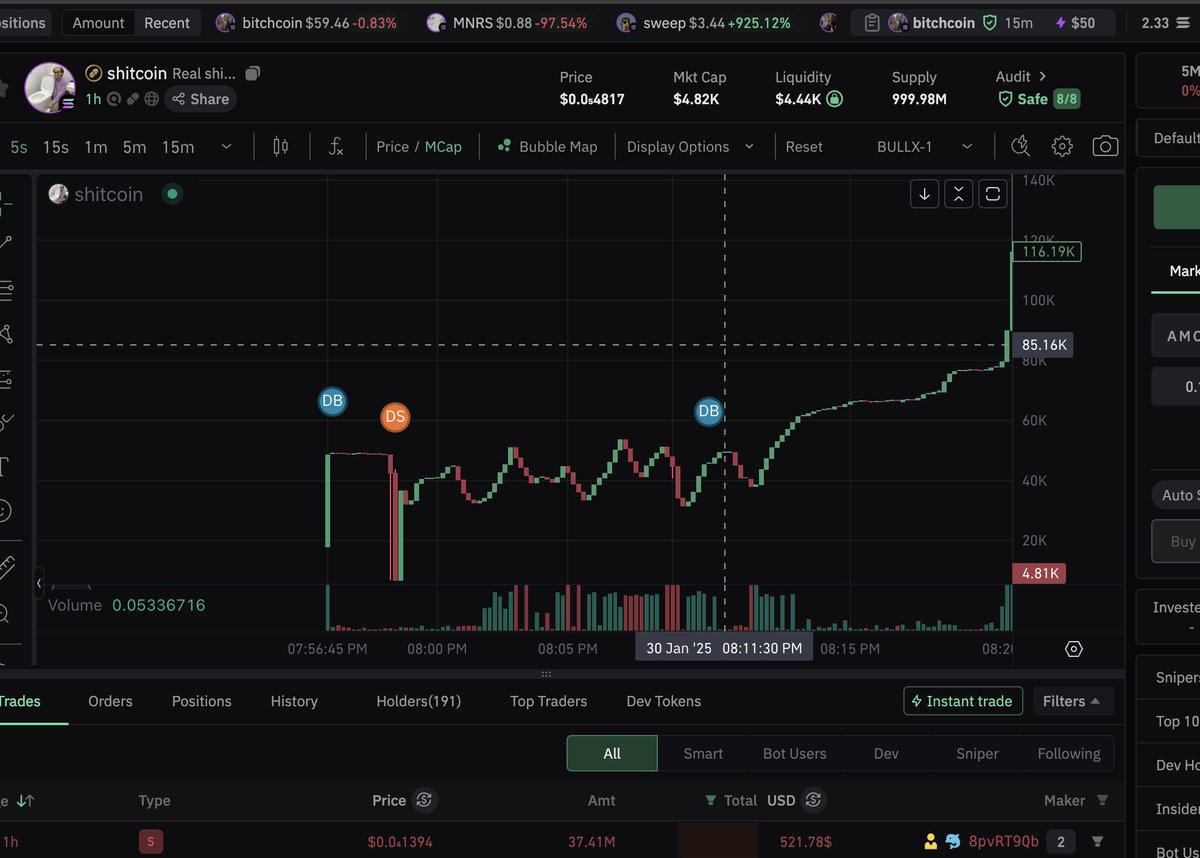
Task: Filter the Maker column funnel icon
Action: 1102,800
